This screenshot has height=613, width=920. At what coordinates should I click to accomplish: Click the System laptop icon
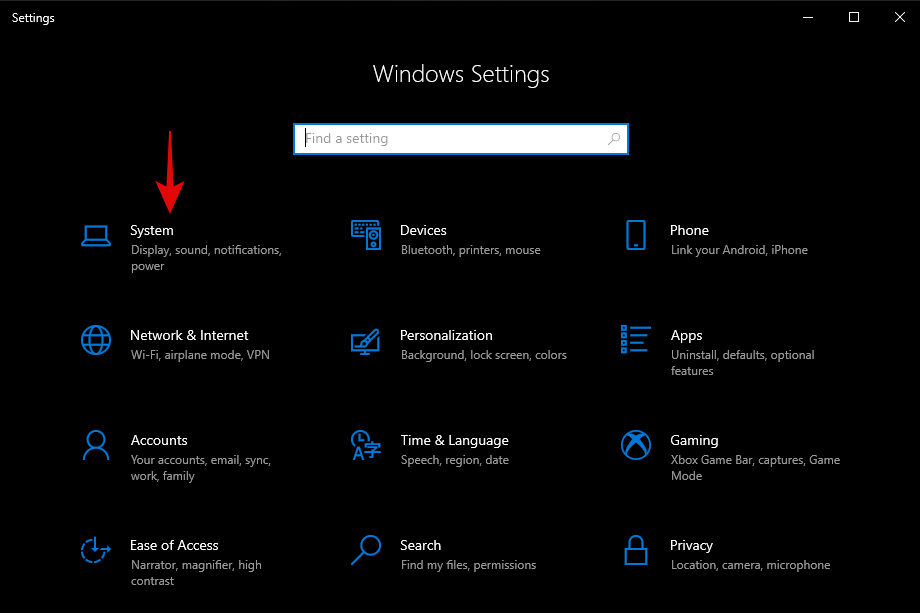[x=95, y=235]
